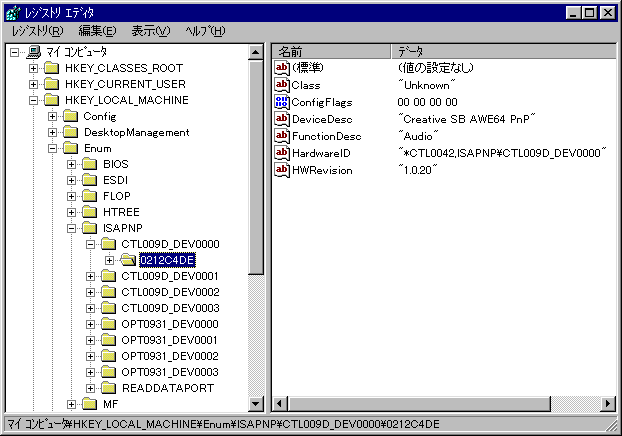Click the マイ コンピュータ computer icon

click(x=34, y=52)
